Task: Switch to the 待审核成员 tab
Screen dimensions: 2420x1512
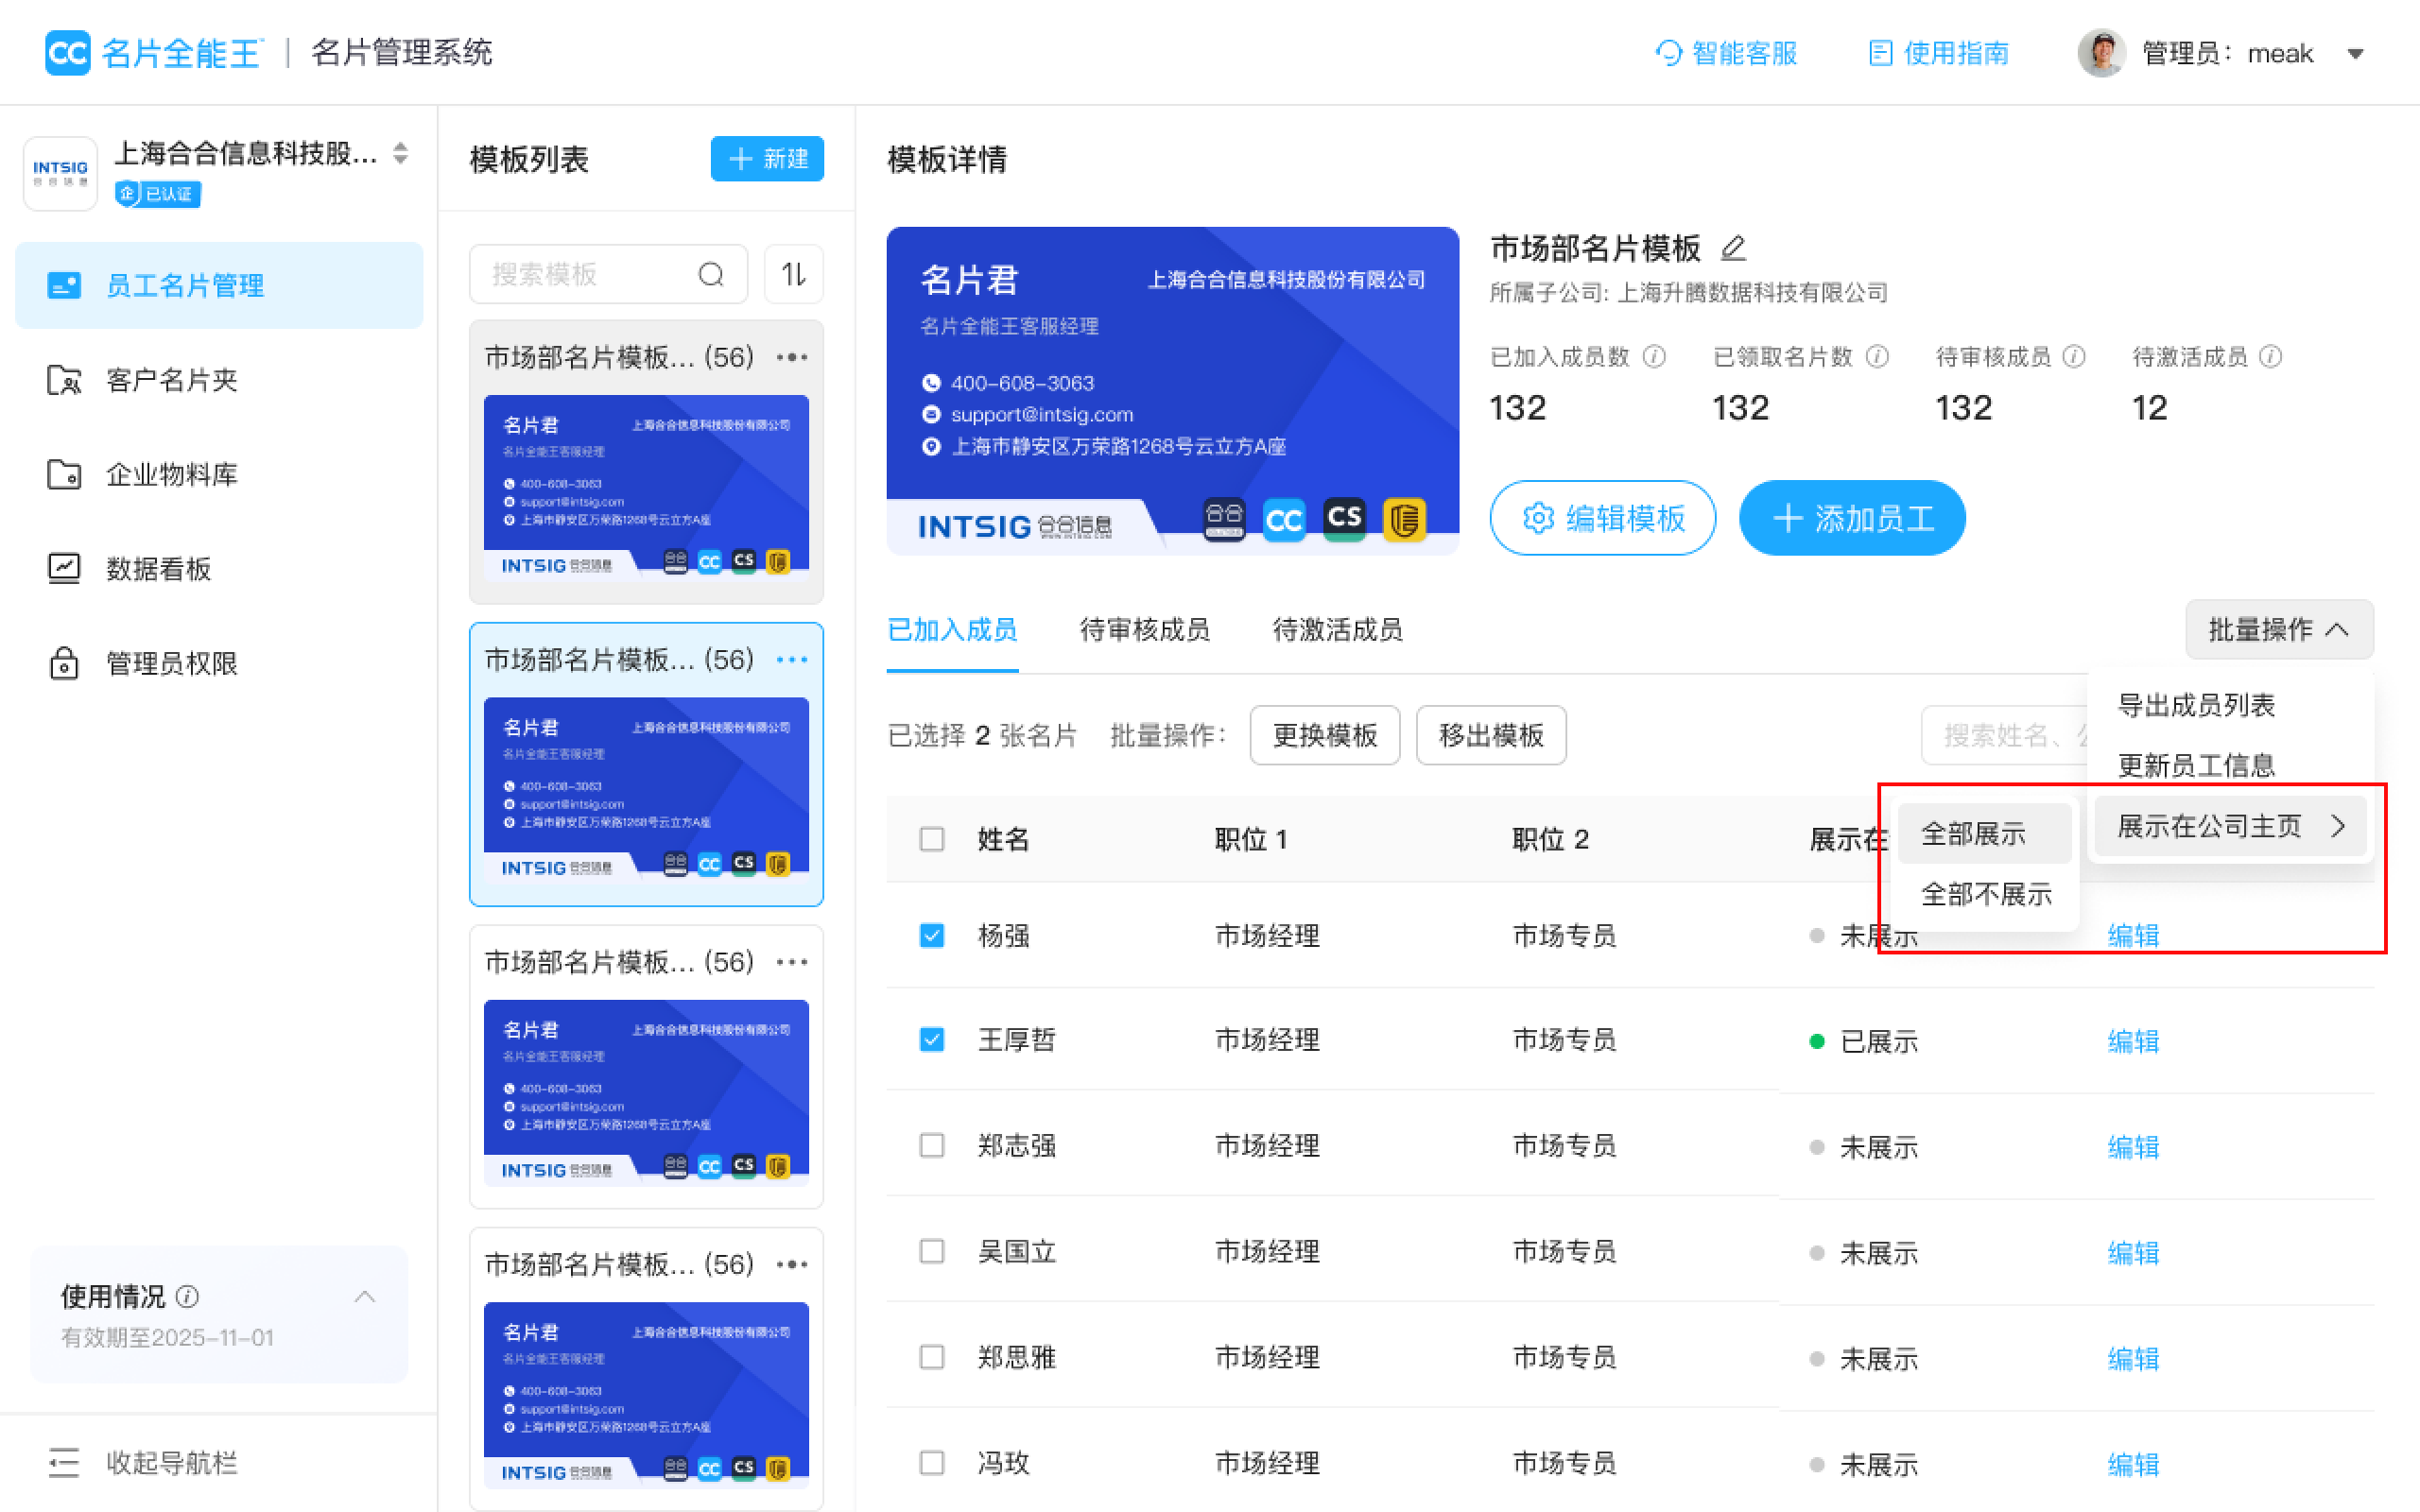Action: [x=1145, y=629]
